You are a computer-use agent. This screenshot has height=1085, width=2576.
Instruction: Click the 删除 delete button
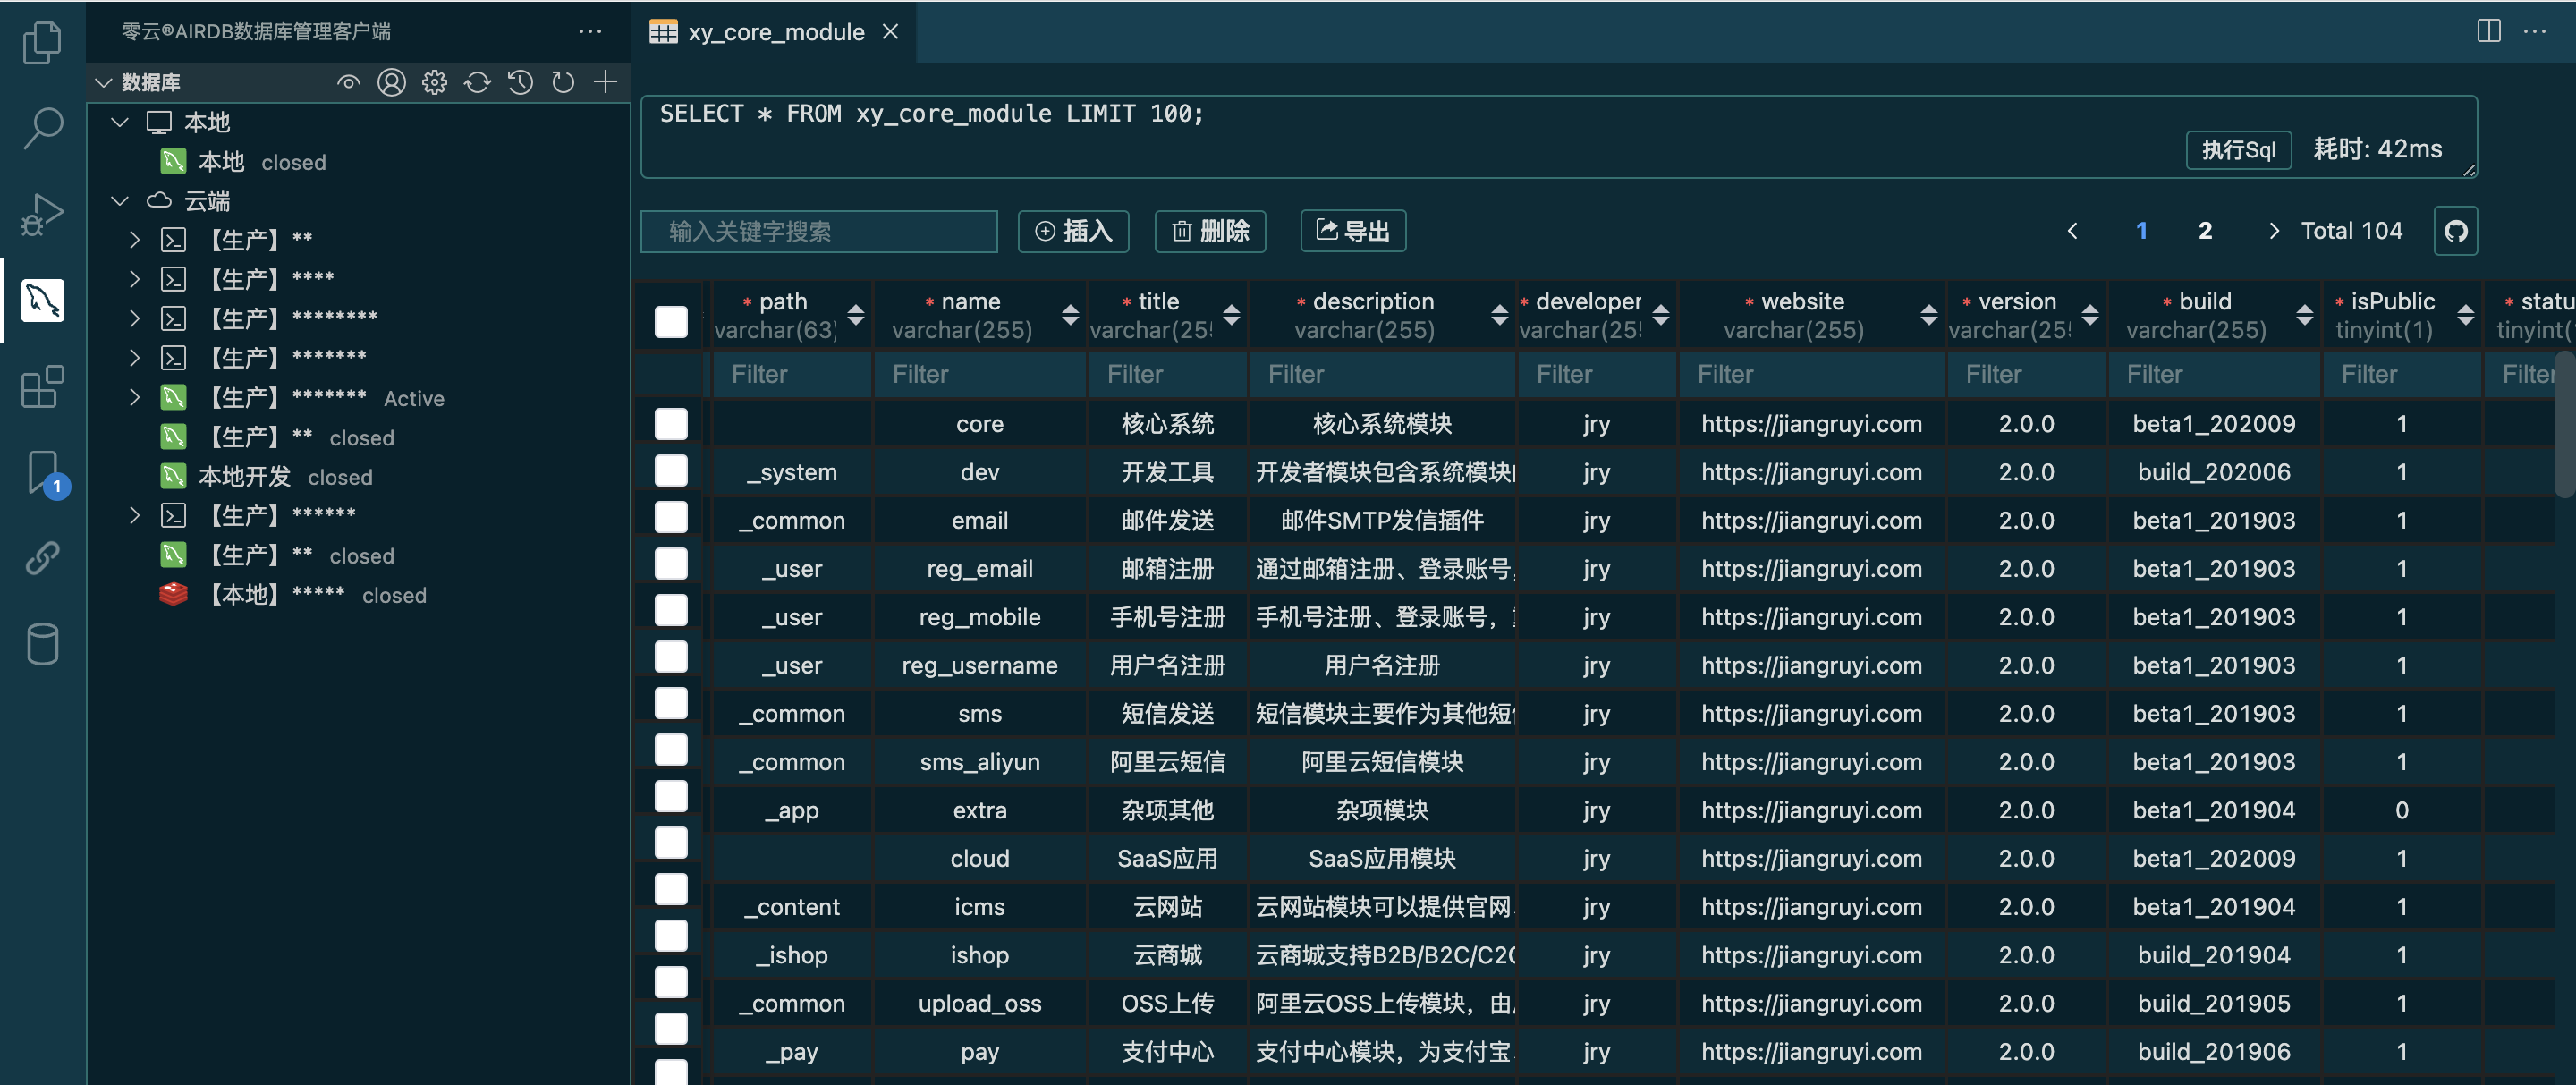click(x=1210, y=231)
